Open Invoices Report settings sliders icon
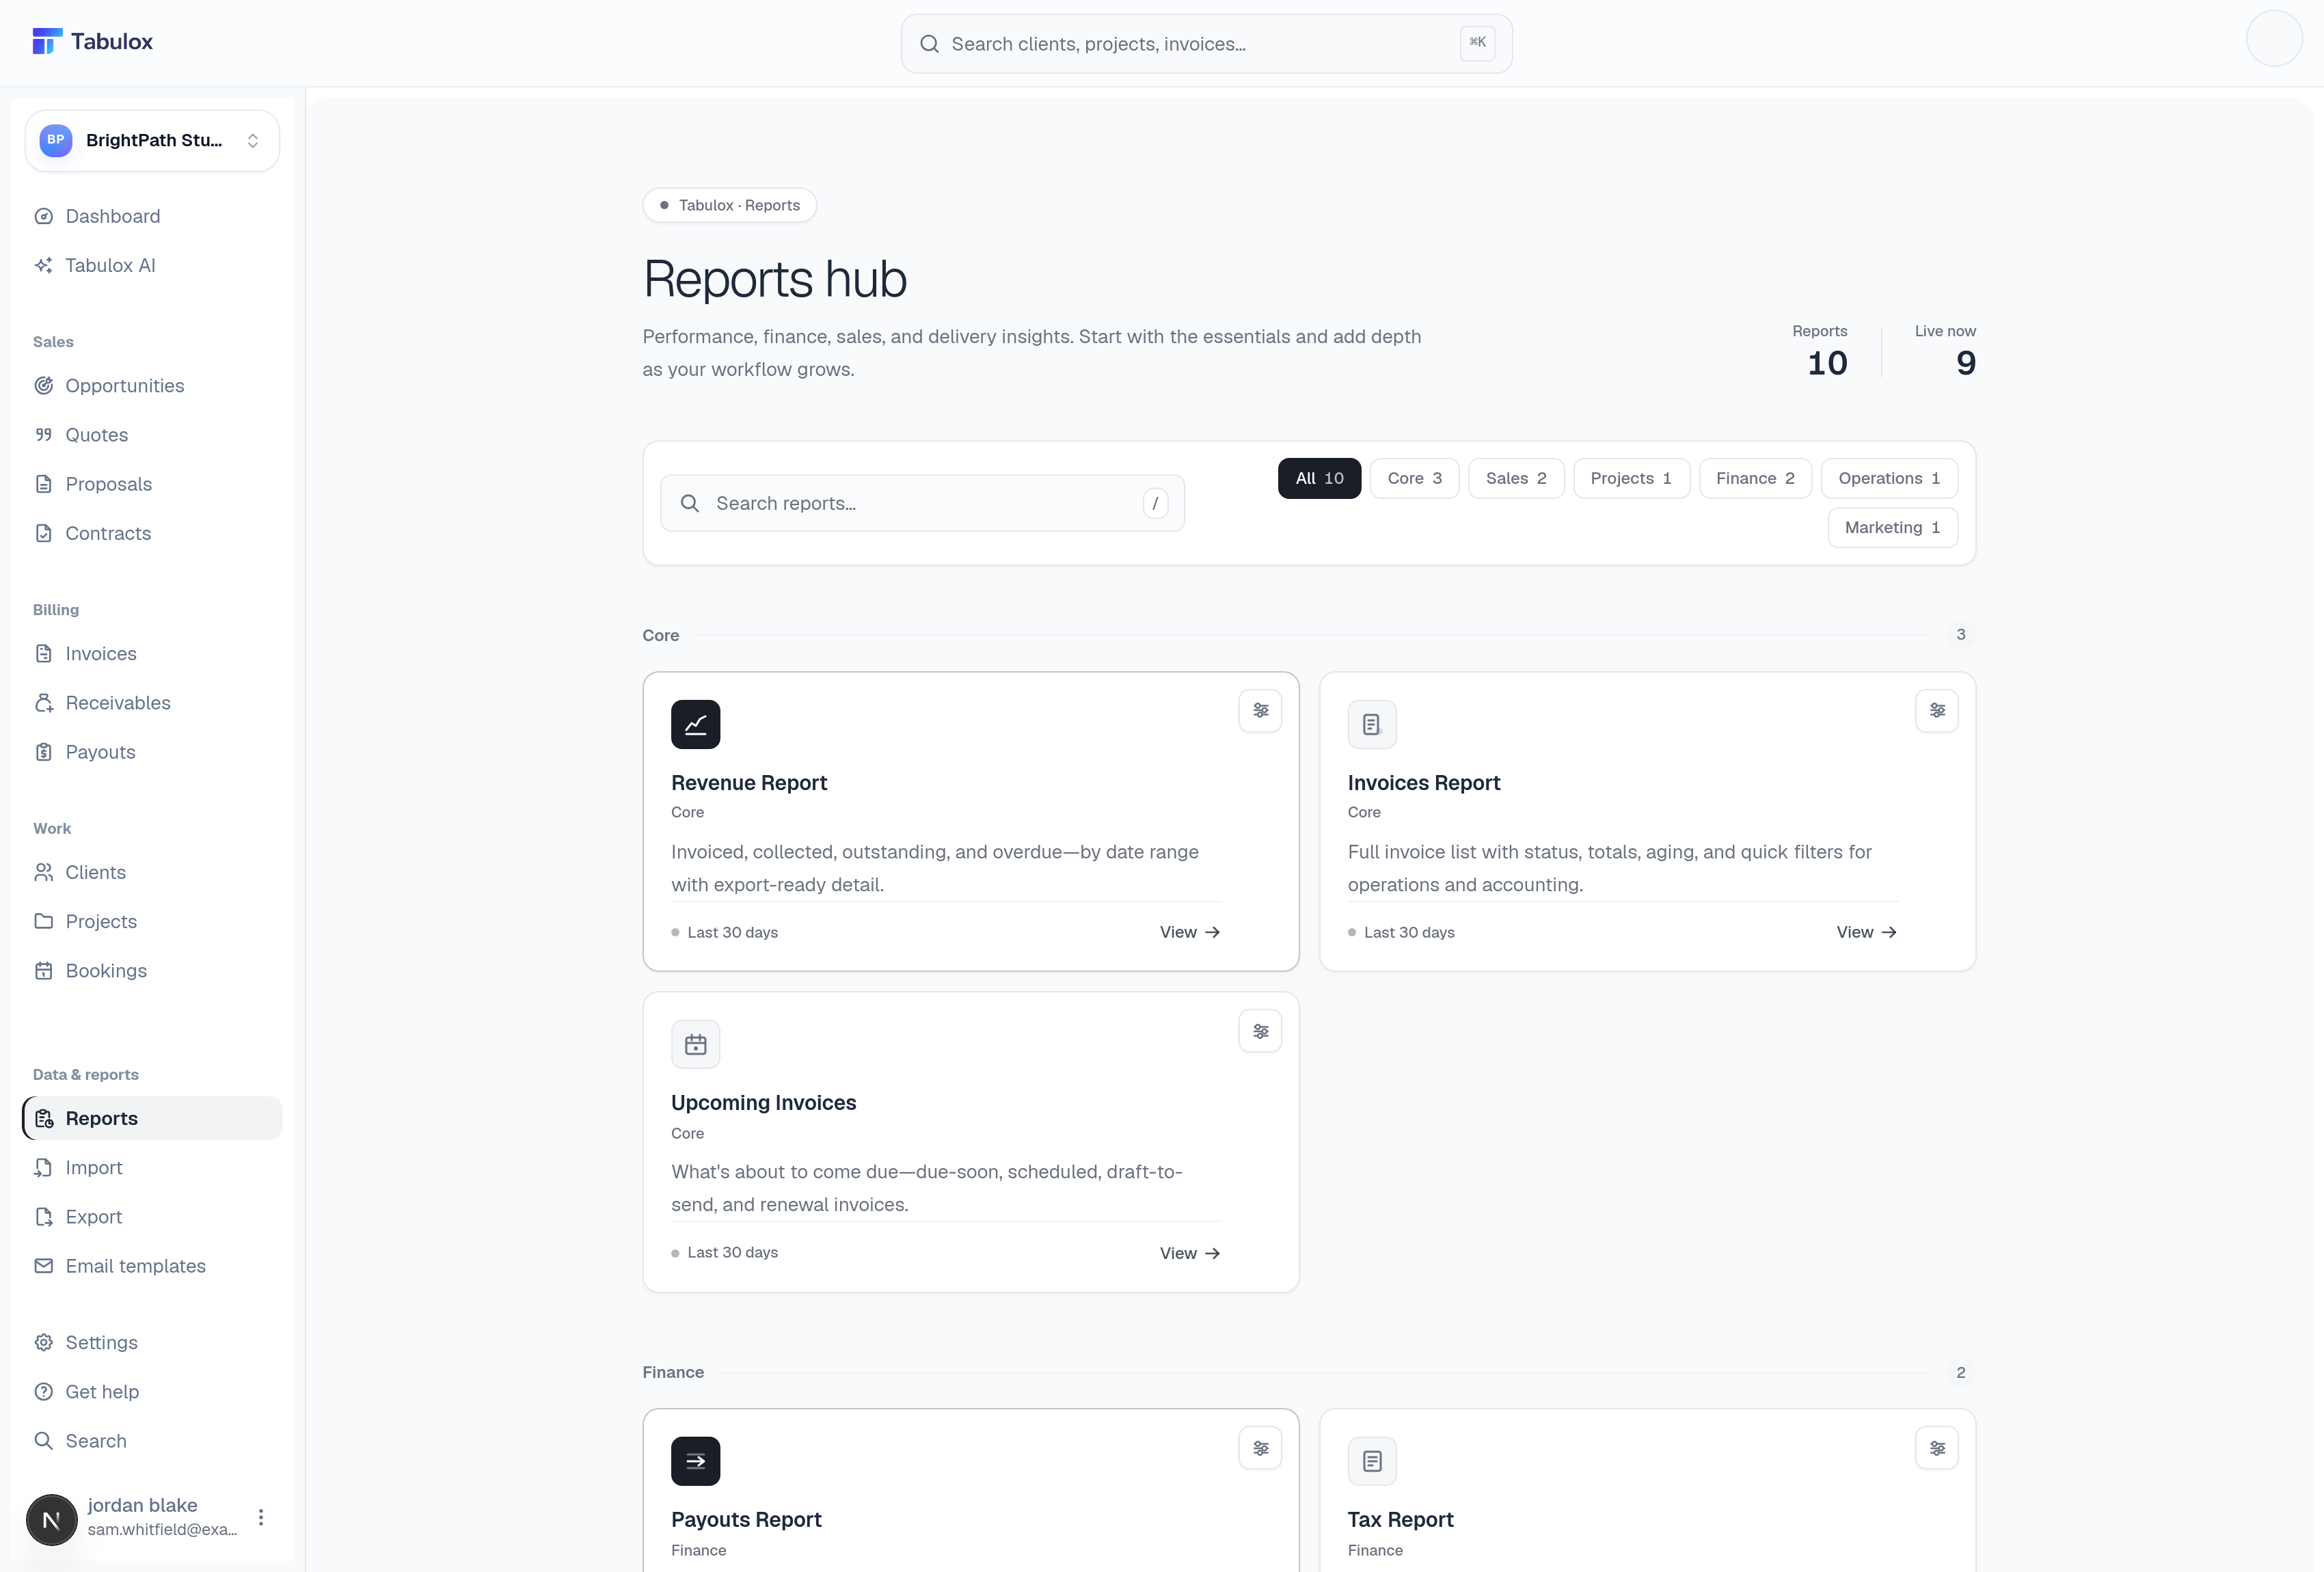 pos(1937,711)
